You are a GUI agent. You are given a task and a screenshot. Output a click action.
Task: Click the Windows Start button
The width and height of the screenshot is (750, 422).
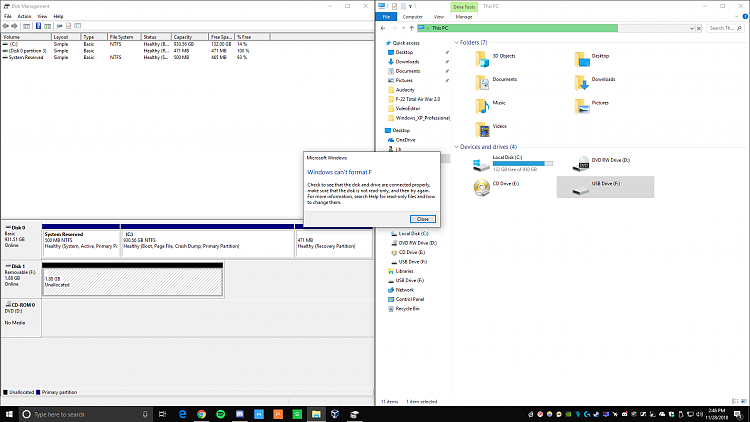tap(9, 414)
